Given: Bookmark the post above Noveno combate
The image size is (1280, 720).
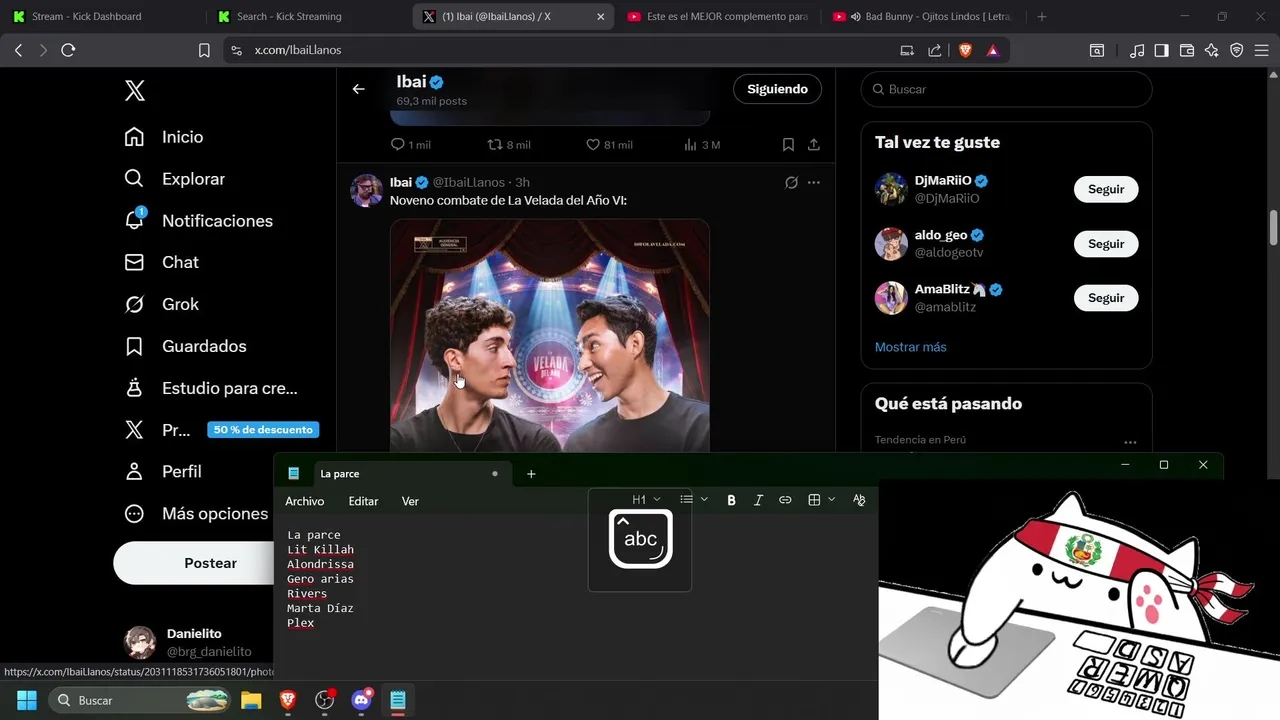Looking at the screenshot, I should click(788, 145).
